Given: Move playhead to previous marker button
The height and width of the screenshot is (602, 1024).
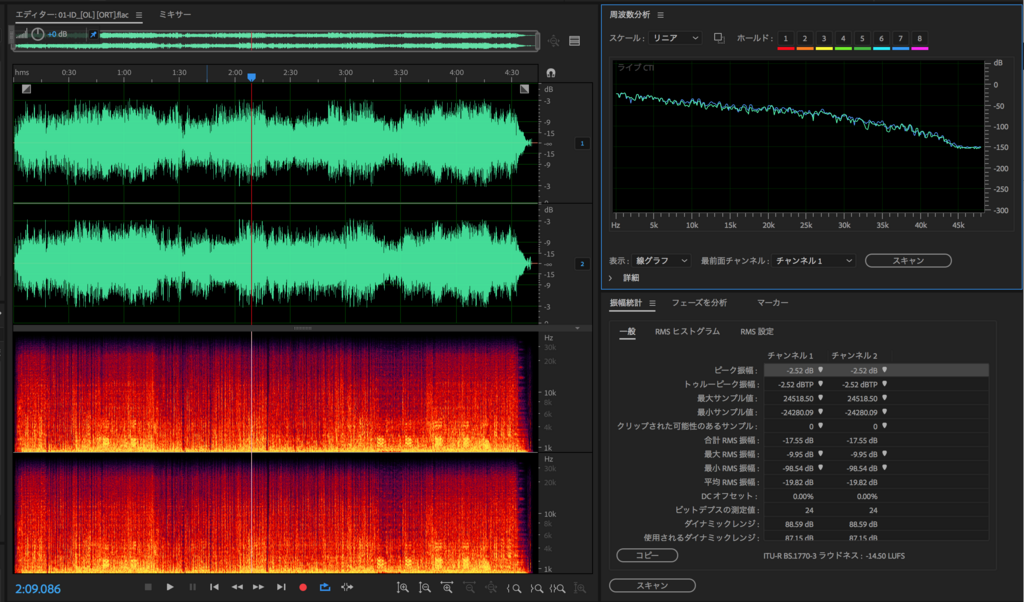Looking at the screenshot, I should 214,587.
